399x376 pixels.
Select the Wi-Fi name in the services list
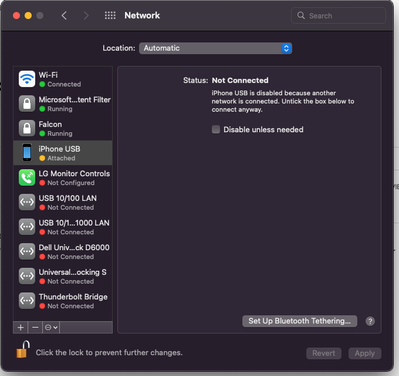48,75
